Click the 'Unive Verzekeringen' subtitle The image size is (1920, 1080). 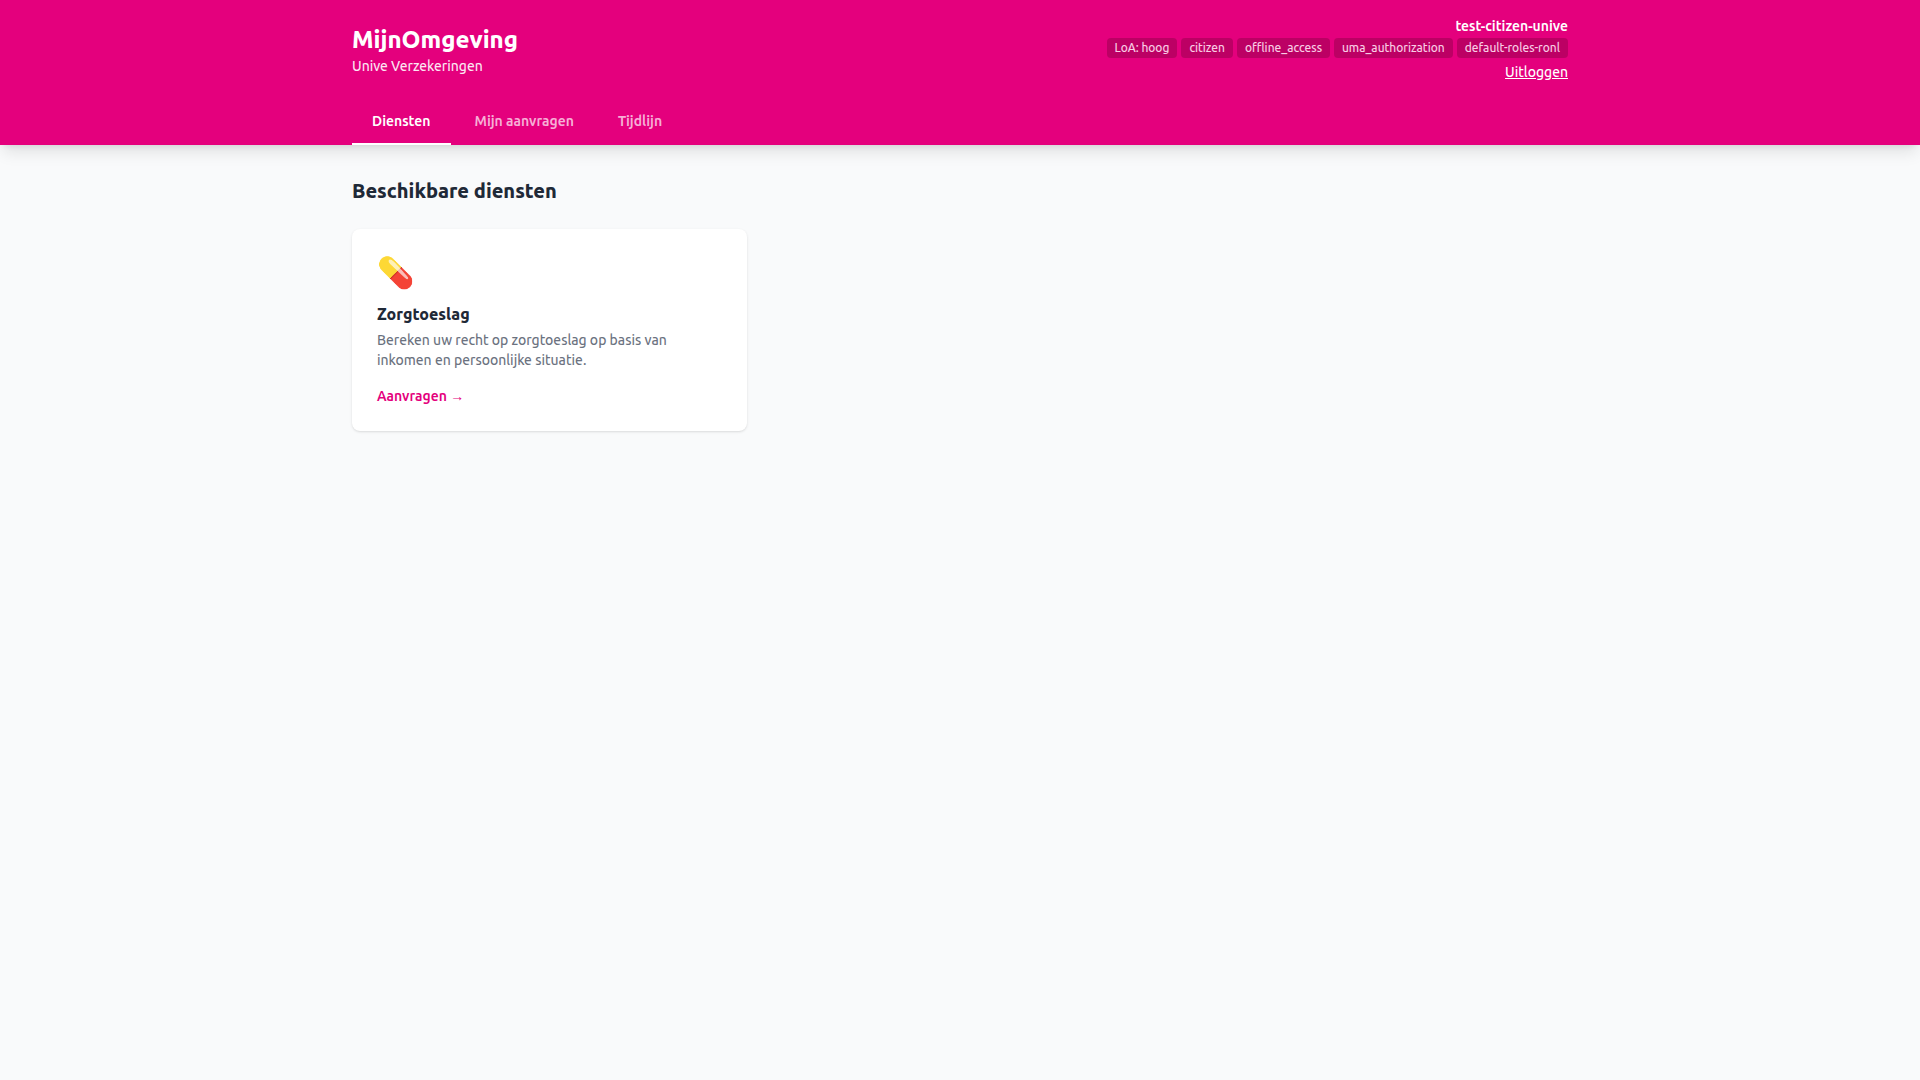tap(417, 65)
